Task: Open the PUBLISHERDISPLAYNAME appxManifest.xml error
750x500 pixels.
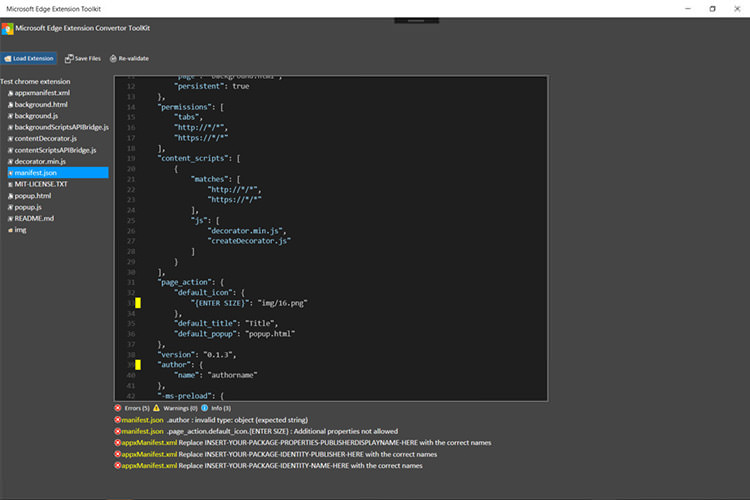Action: pos(303,443)
